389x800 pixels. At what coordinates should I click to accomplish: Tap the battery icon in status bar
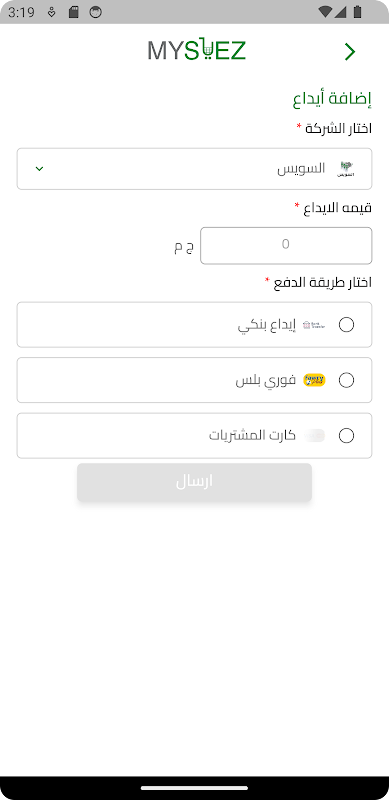coord(357,12)
